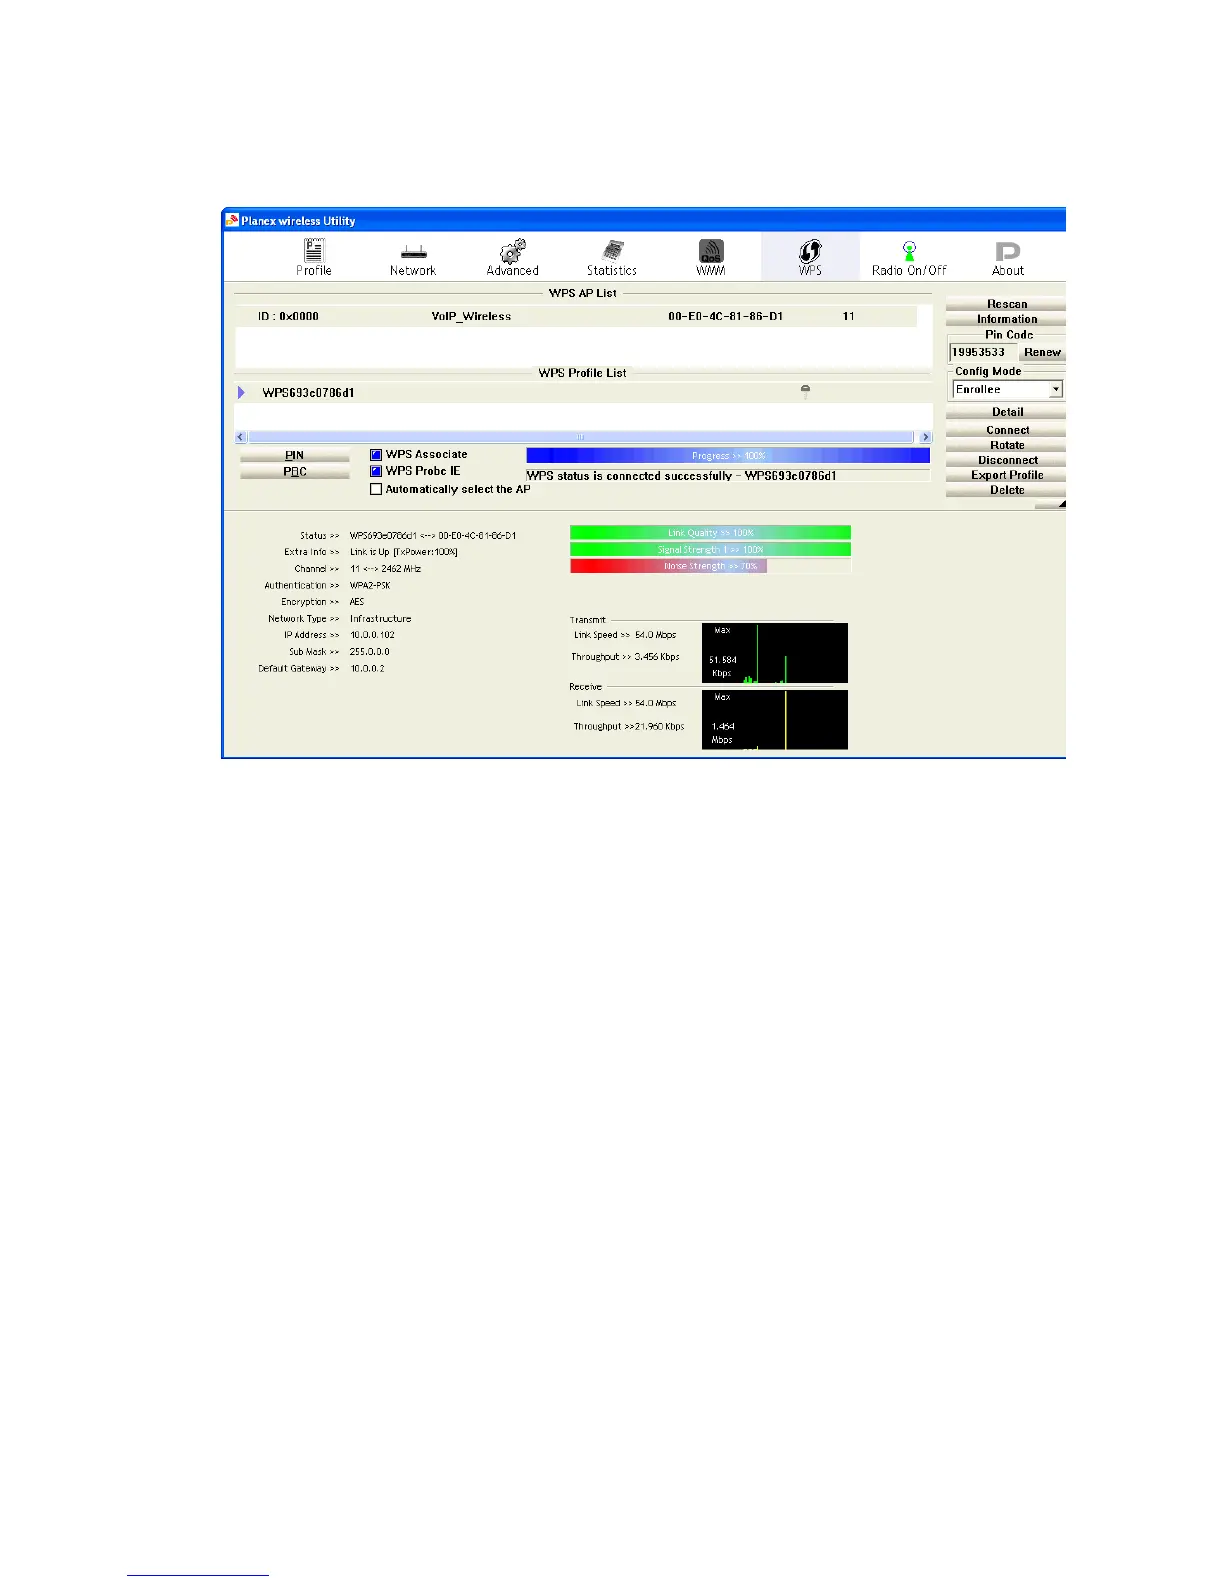1224x1584 pixels.
Task: Enable Automatically select the AP
Action: (376, 489)
